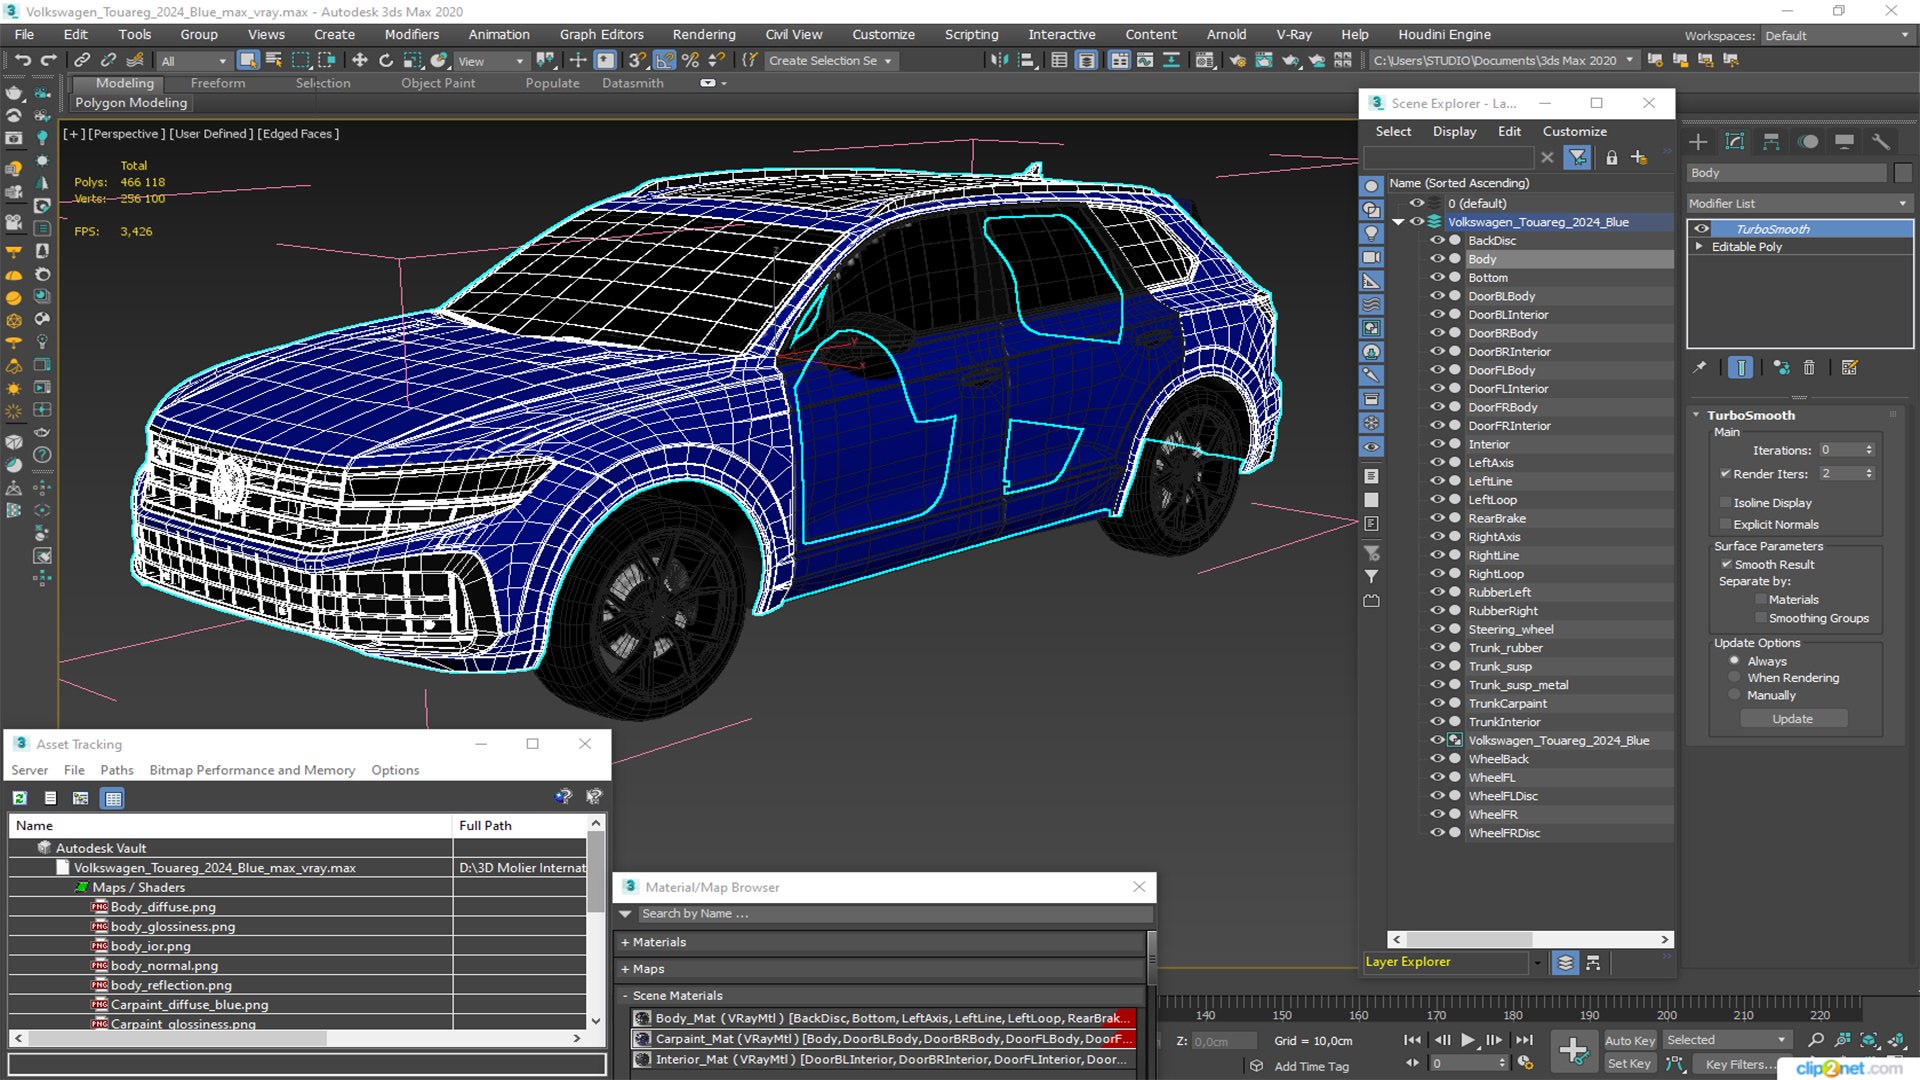Screen dimensions: 1920x1080
Task: Enable Separate by Smoothing Groups checkbox
Action: click(1761, 618)
